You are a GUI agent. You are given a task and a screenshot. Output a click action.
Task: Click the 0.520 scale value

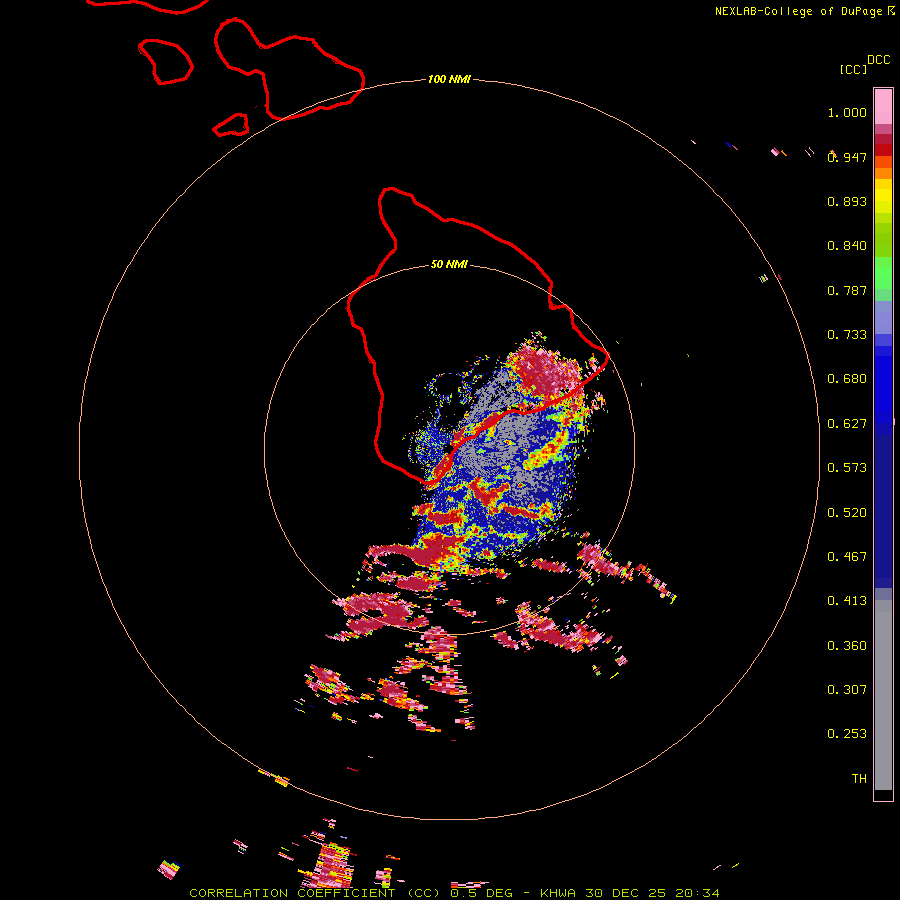847,513
